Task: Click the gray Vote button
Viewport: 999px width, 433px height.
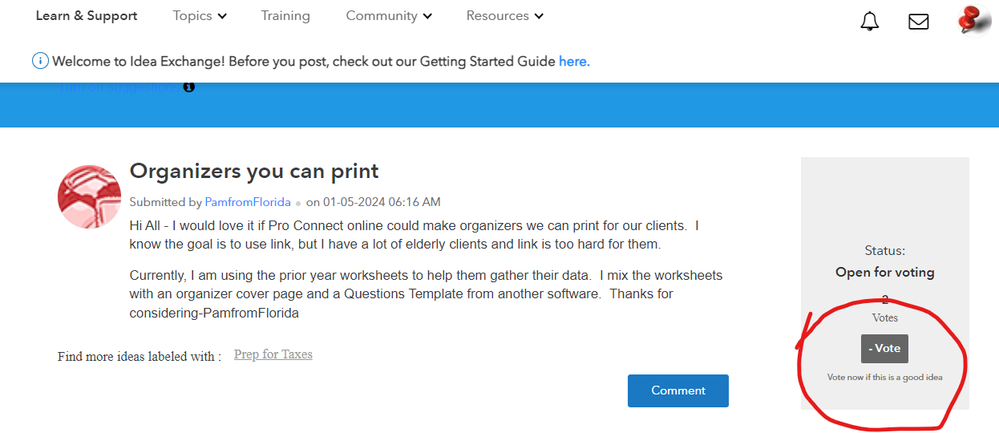Action: click(x=884, y=348)
